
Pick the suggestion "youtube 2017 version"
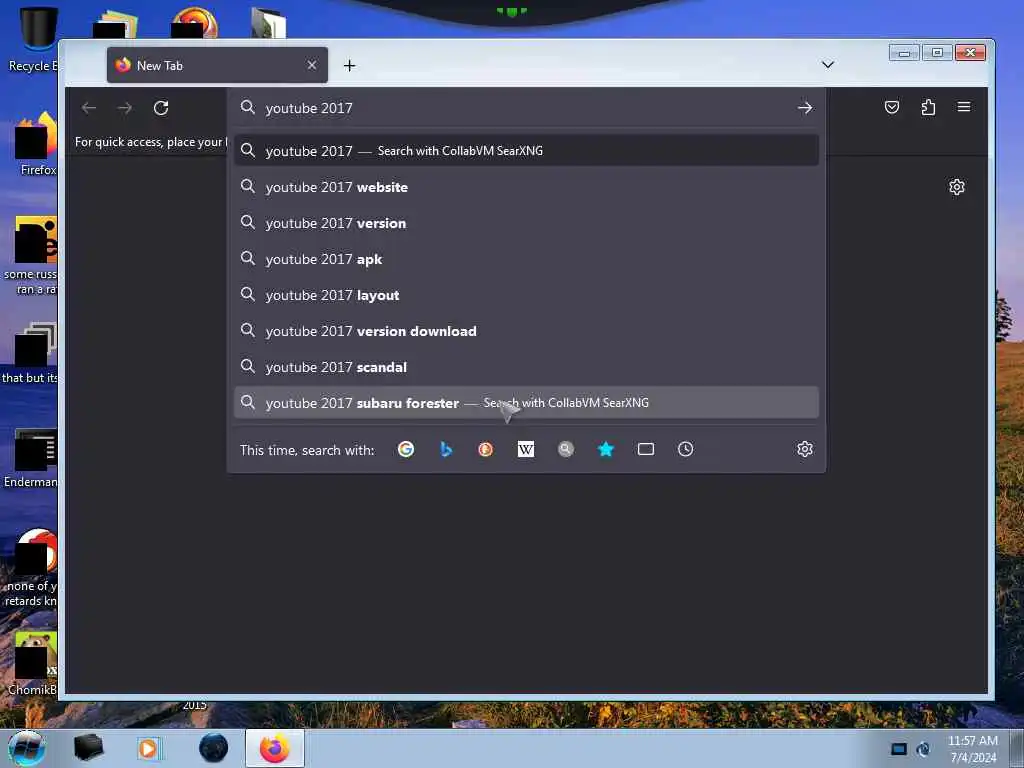(x=526, y=223)
